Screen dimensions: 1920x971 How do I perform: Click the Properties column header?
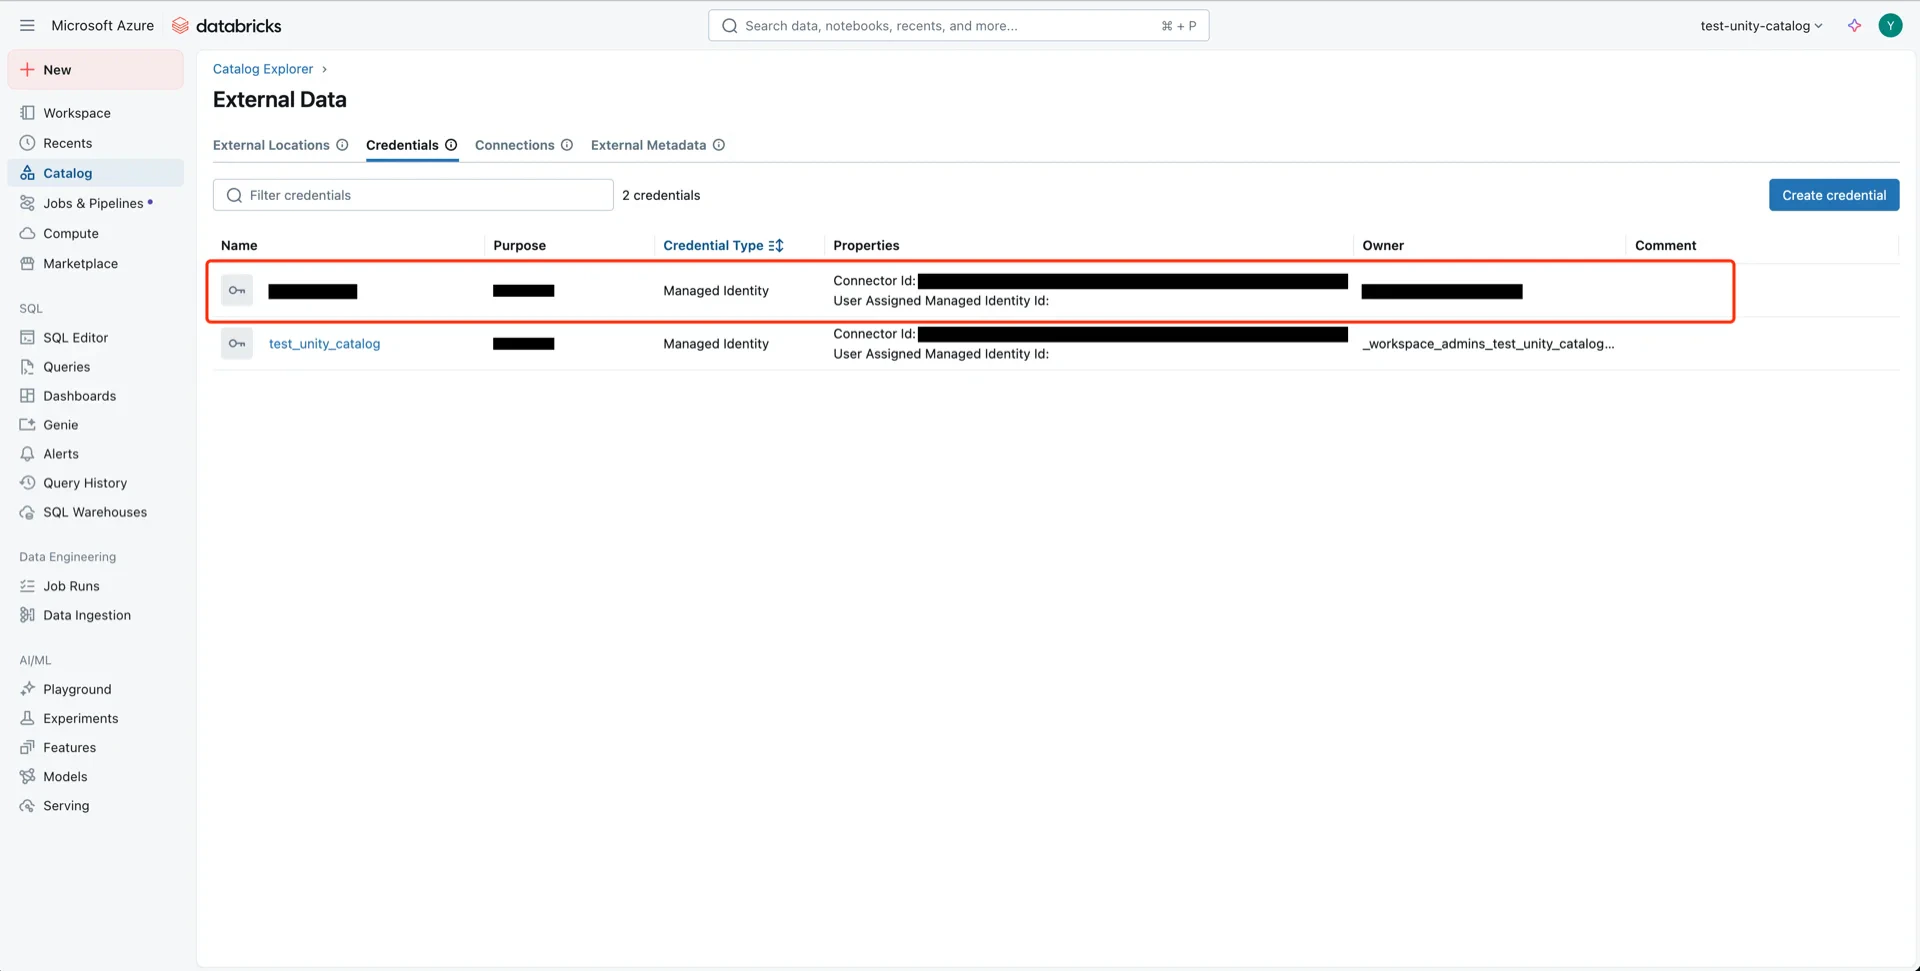pyautogui.click(x=866, y=245)
